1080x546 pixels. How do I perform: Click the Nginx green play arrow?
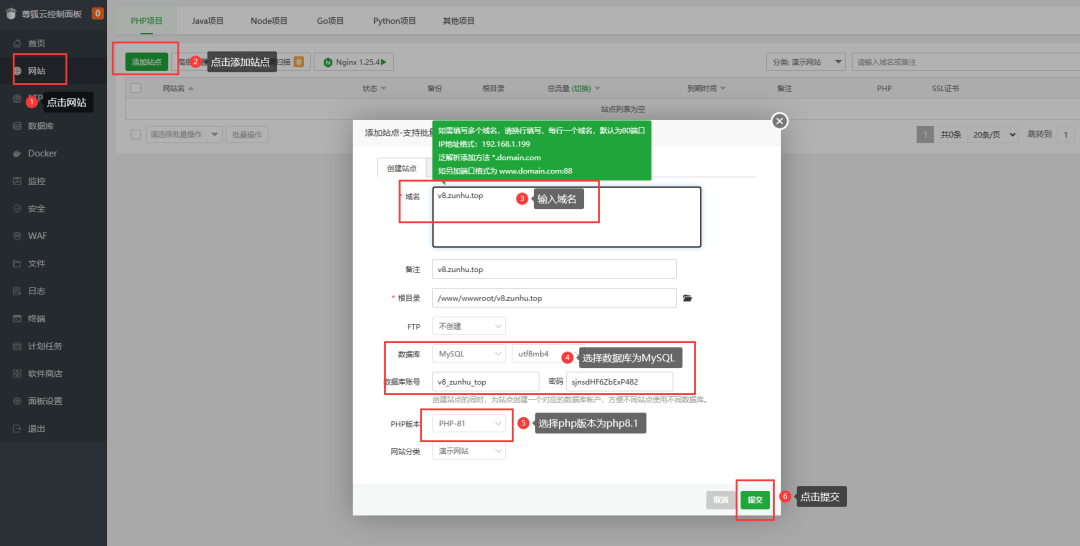click(x=384, y=62)
